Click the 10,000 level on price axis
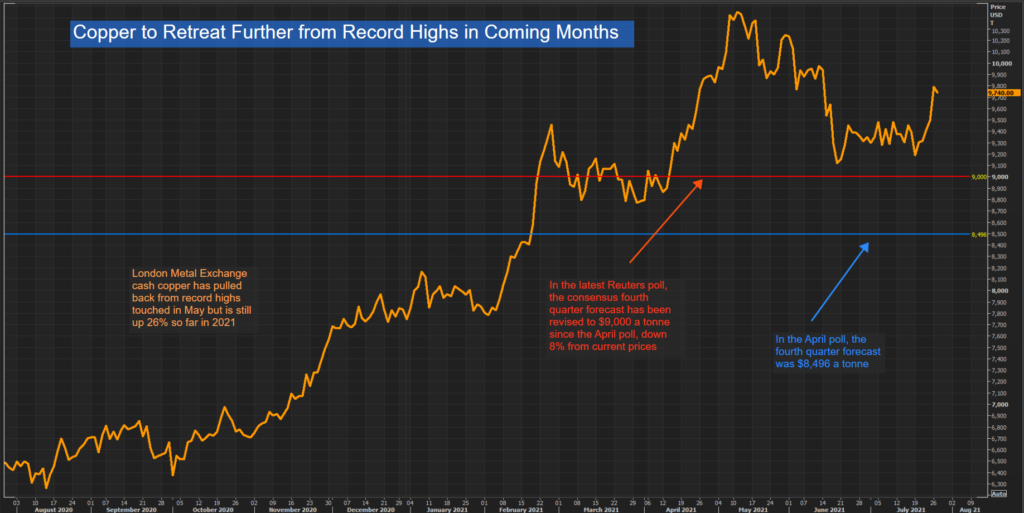Image resolution: width=1024 pixels, height=513 pixels. coord(999,64)
